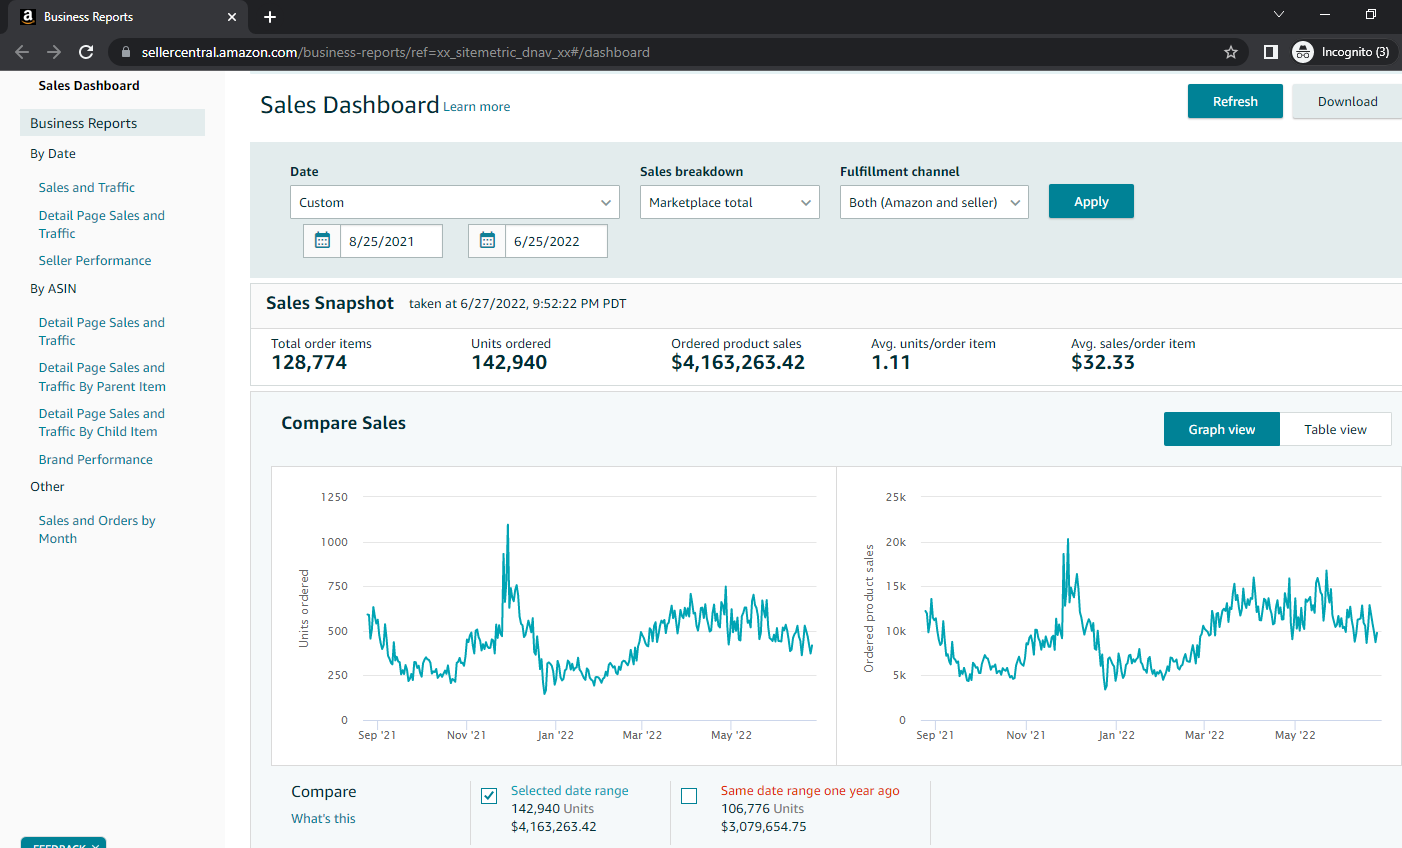Open Sales and Traffic report
1402x848 pixels.
(x=87, y=188)
